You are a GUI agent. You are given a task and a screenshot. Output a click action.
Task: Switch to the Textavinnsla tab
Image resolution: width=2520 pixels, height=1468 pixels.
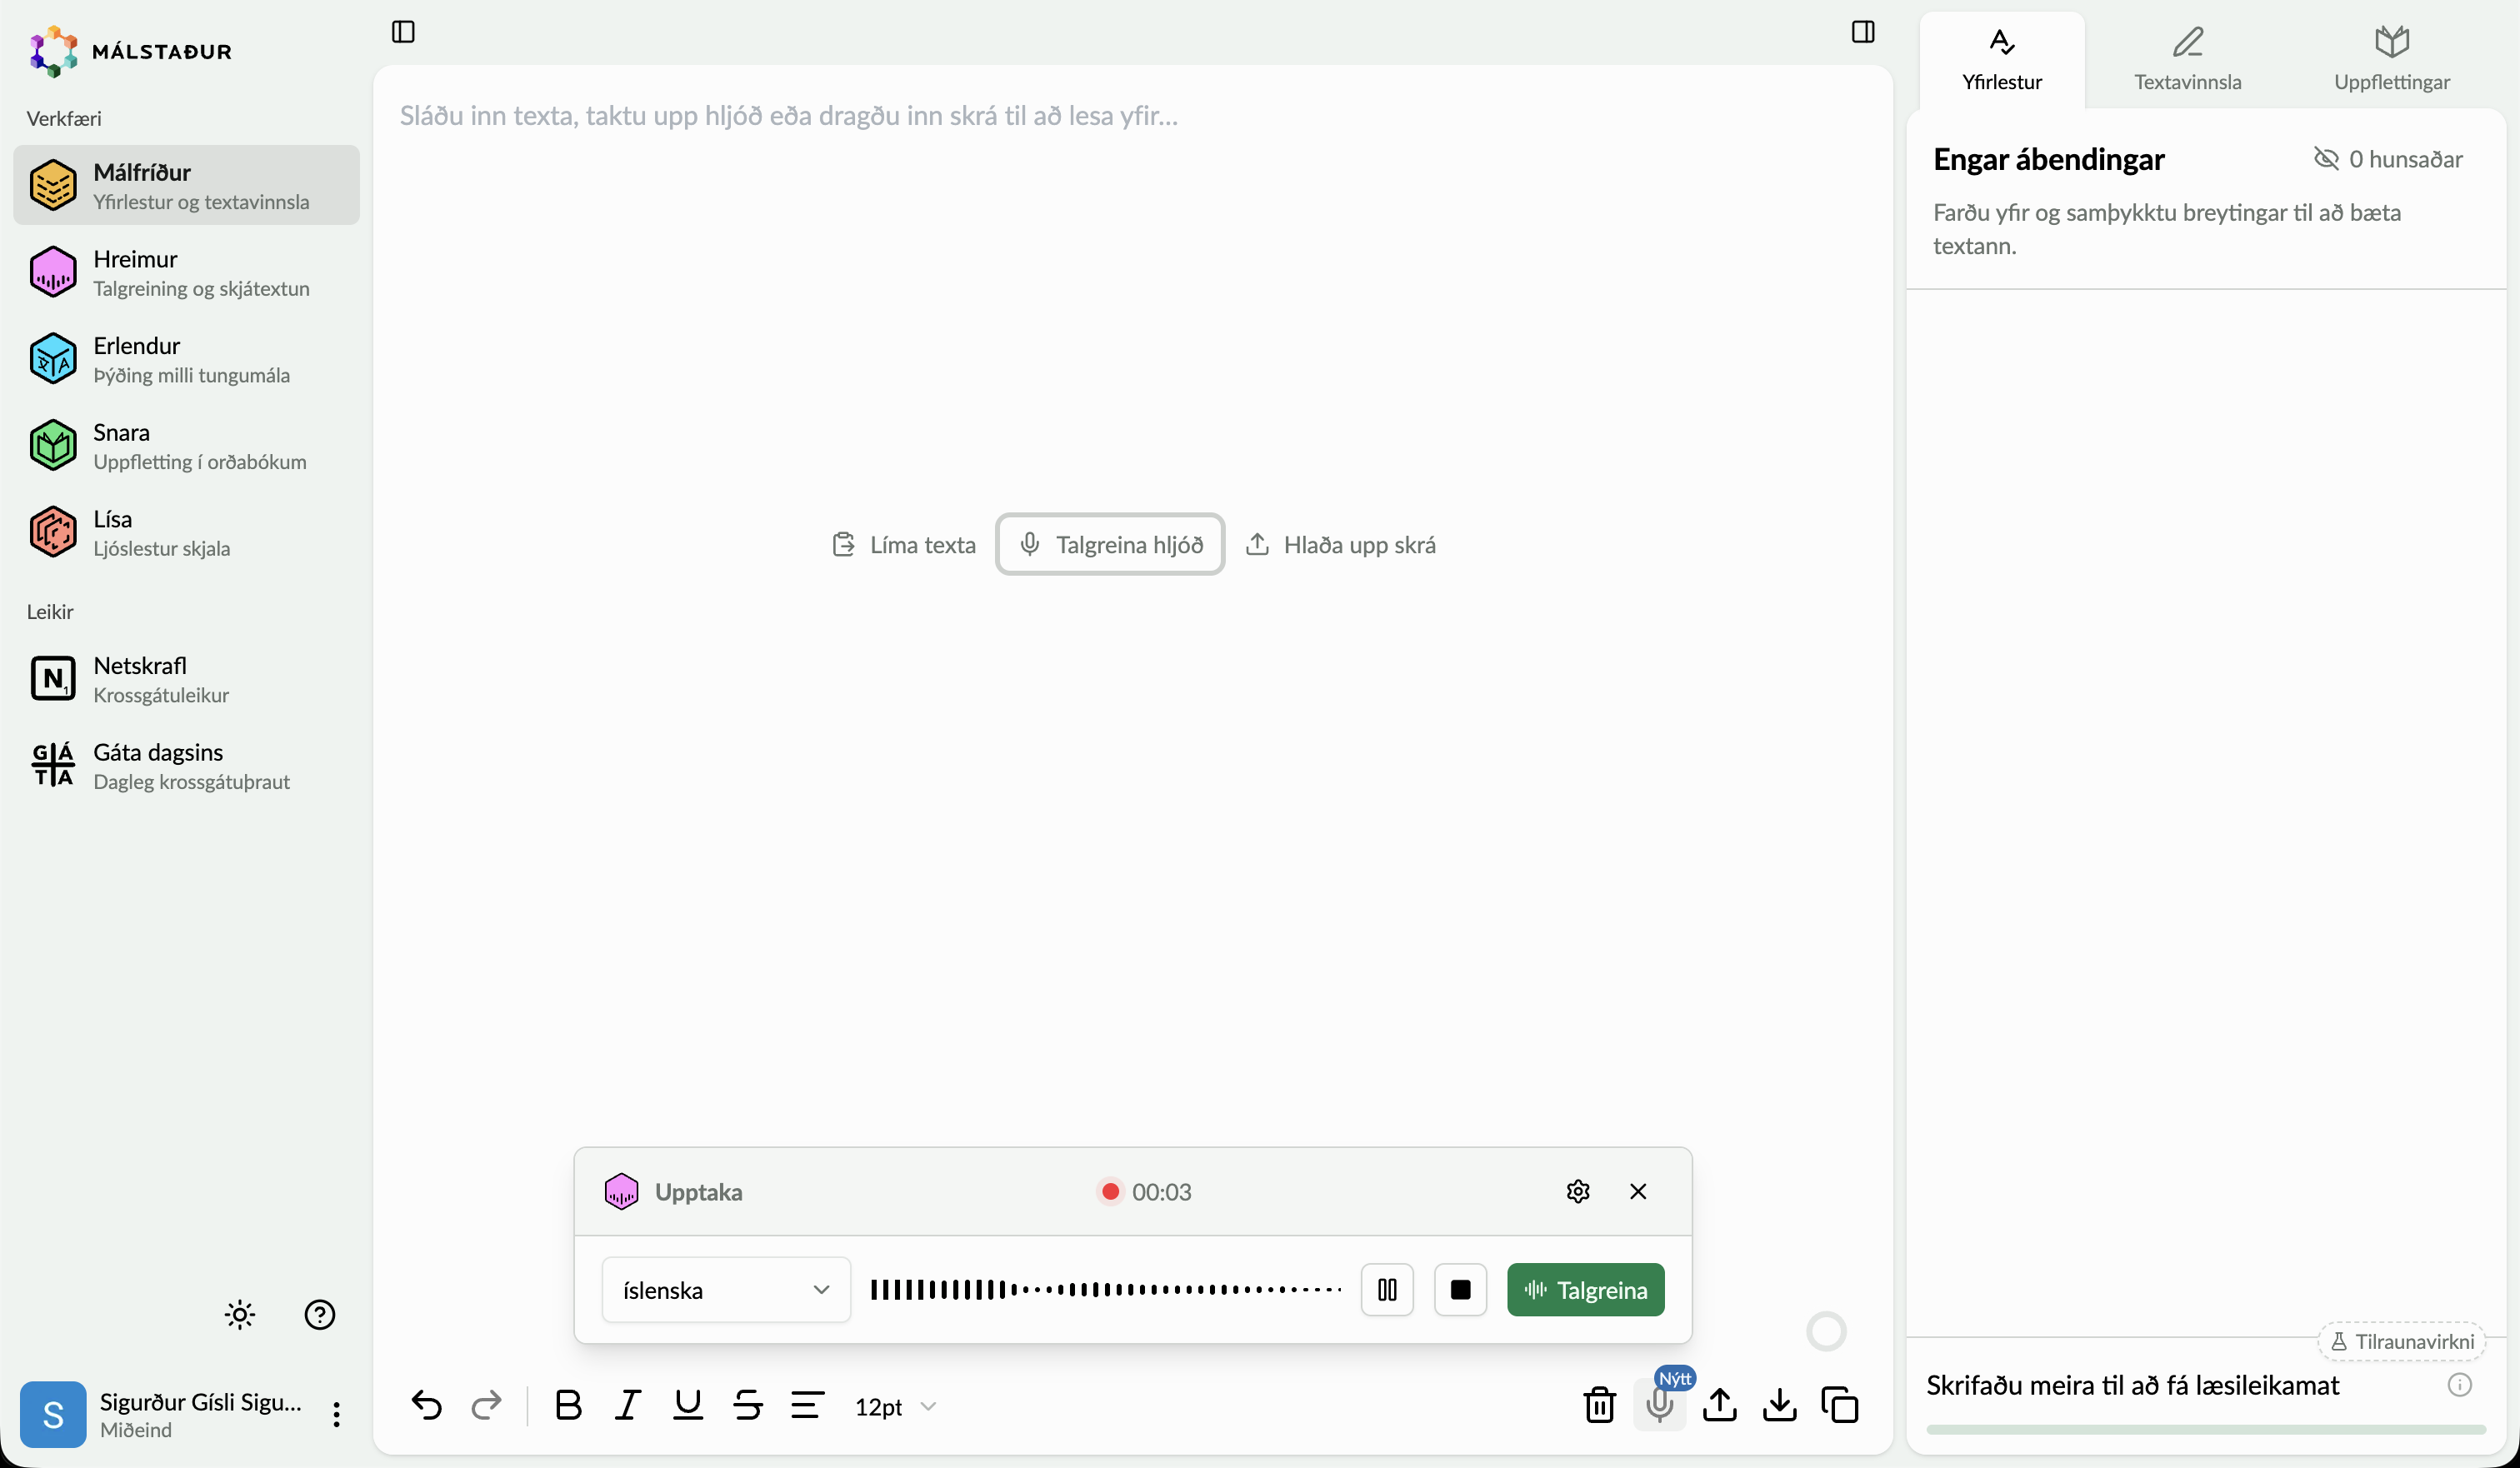coord(2187,60)
